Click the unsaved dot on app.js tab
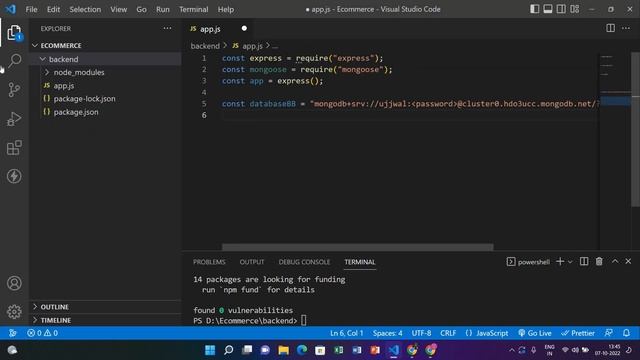This screenshot has height=360, width=640. 244,28
